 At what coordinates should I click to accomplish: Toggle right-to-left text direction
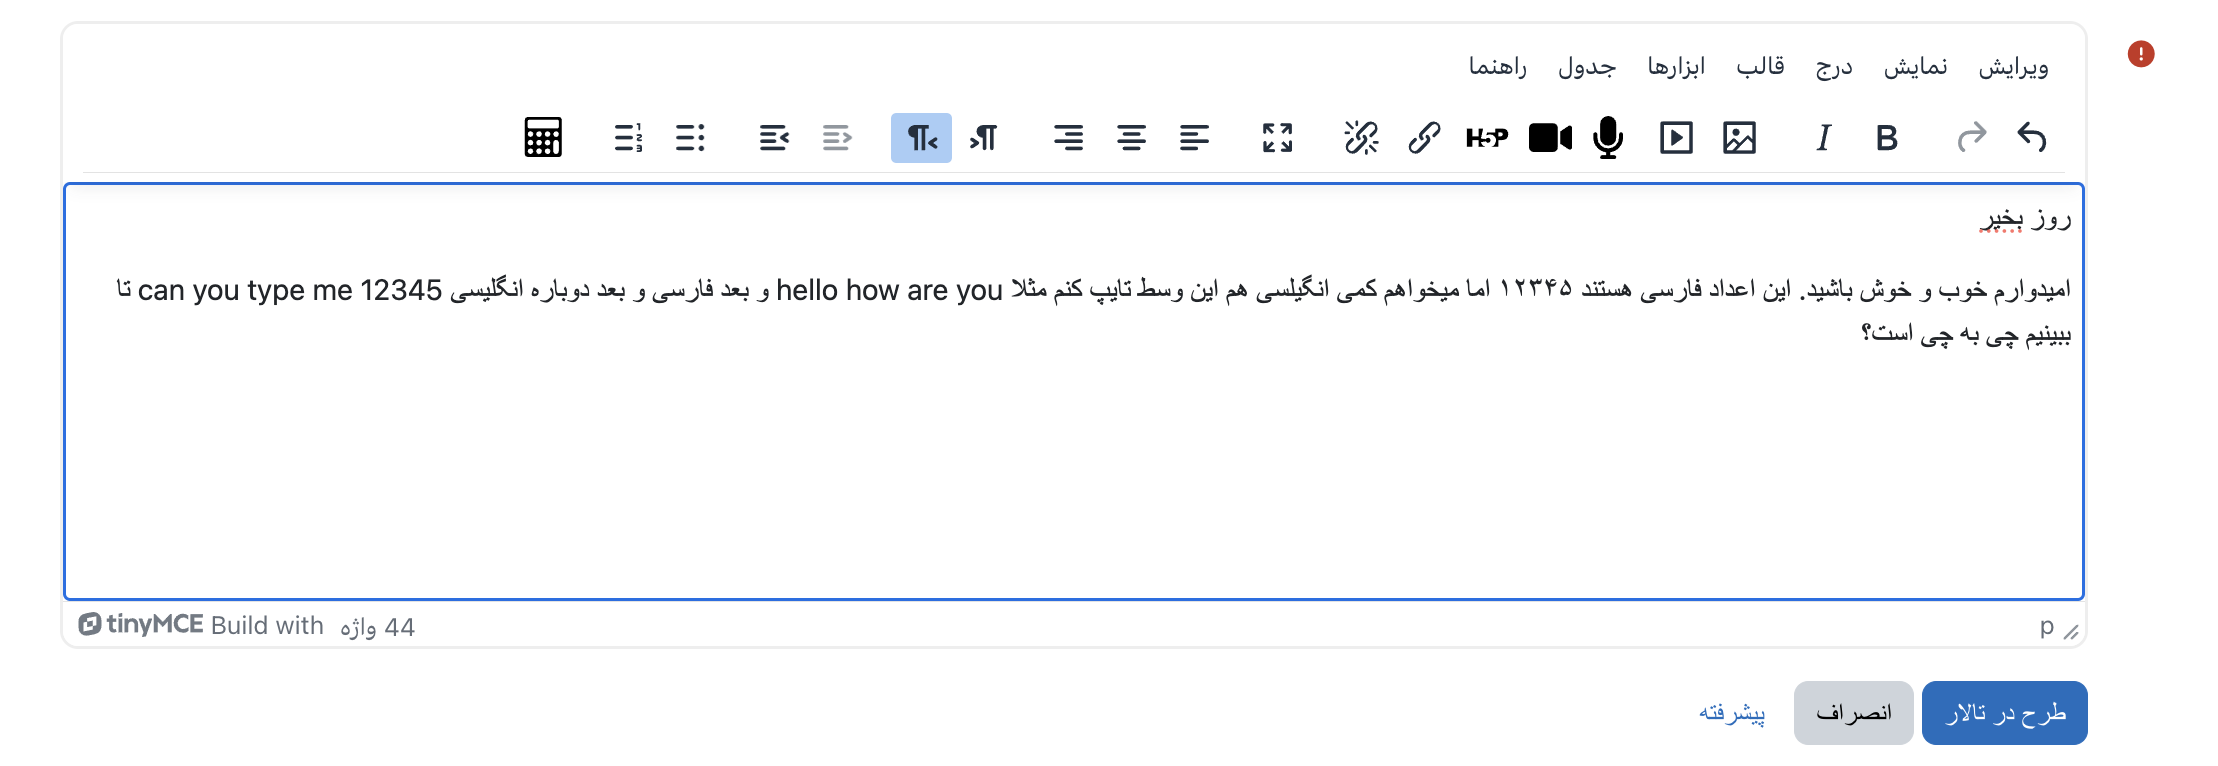pos(921,137)
